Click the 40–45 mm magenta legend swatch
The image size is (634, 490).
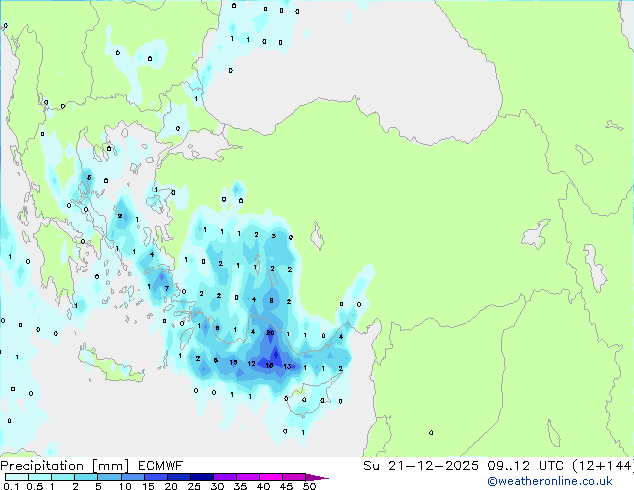271,477
